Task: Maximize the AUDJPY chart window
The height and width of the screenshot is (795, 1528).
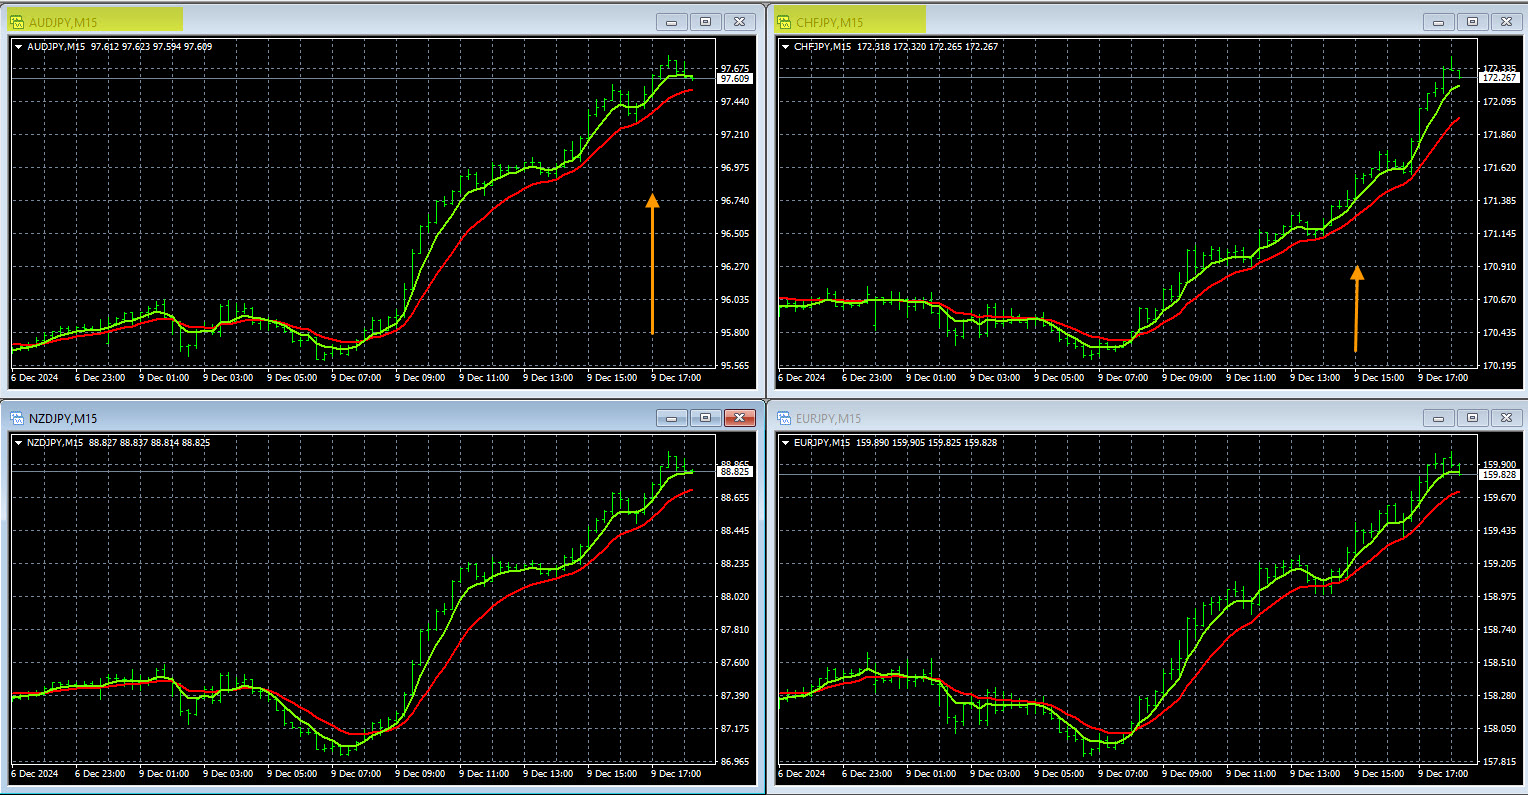Action: (x=705, y=22)
